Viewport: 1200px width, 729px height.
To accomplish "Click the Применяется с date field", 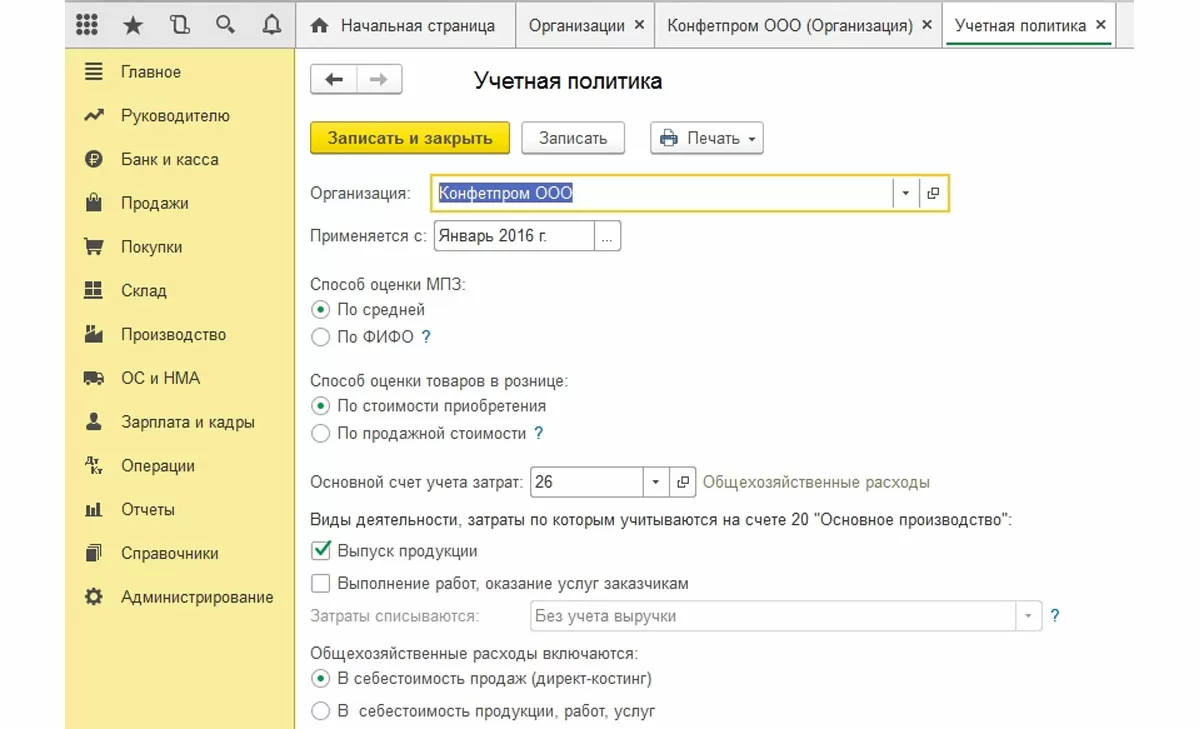I will pyautogui.click(x=514, y=236).
